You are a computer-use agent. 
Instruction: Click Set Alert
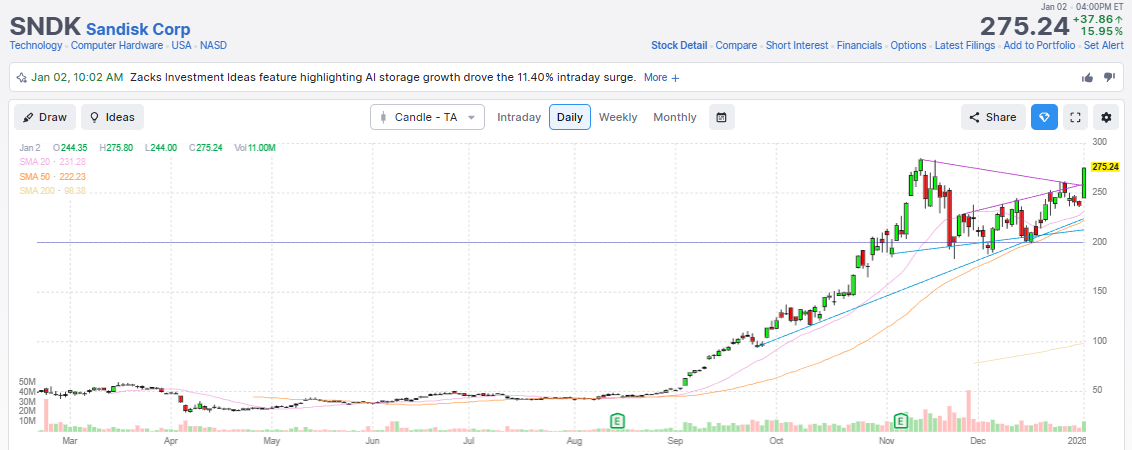pos(1104,45)
